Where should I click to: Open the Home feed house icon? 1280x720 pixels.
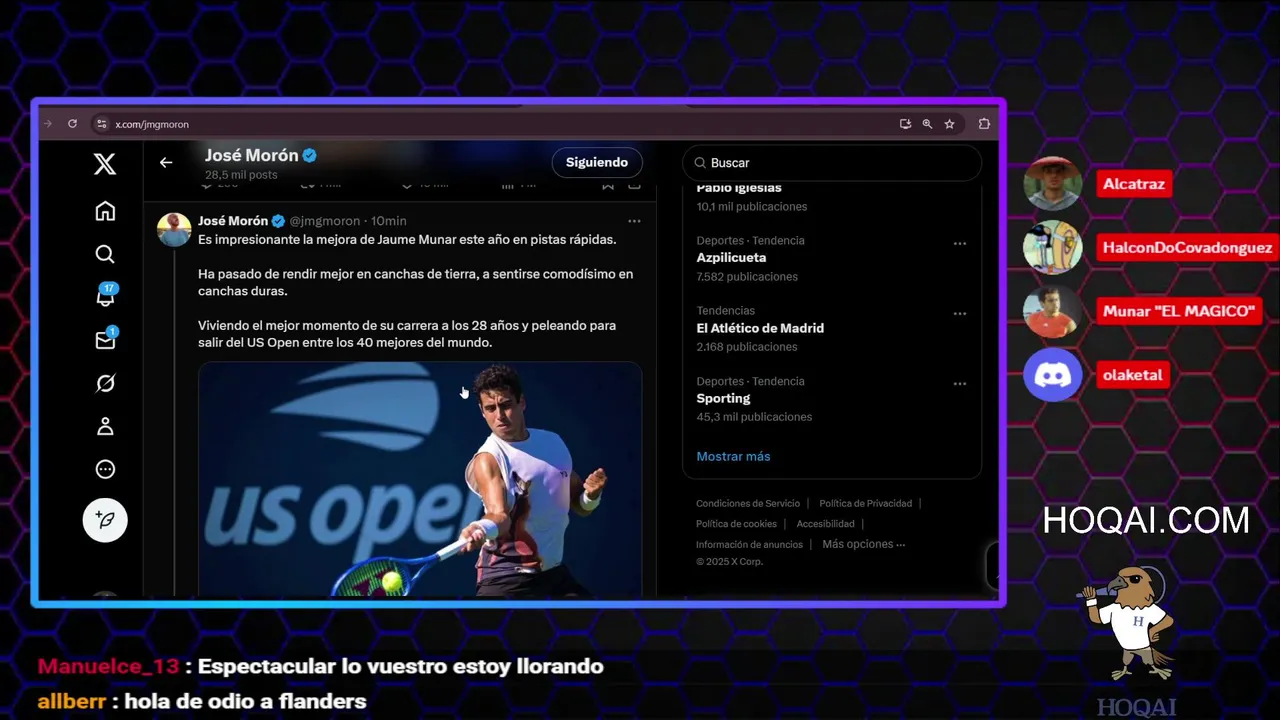click(x=105, y=211)
